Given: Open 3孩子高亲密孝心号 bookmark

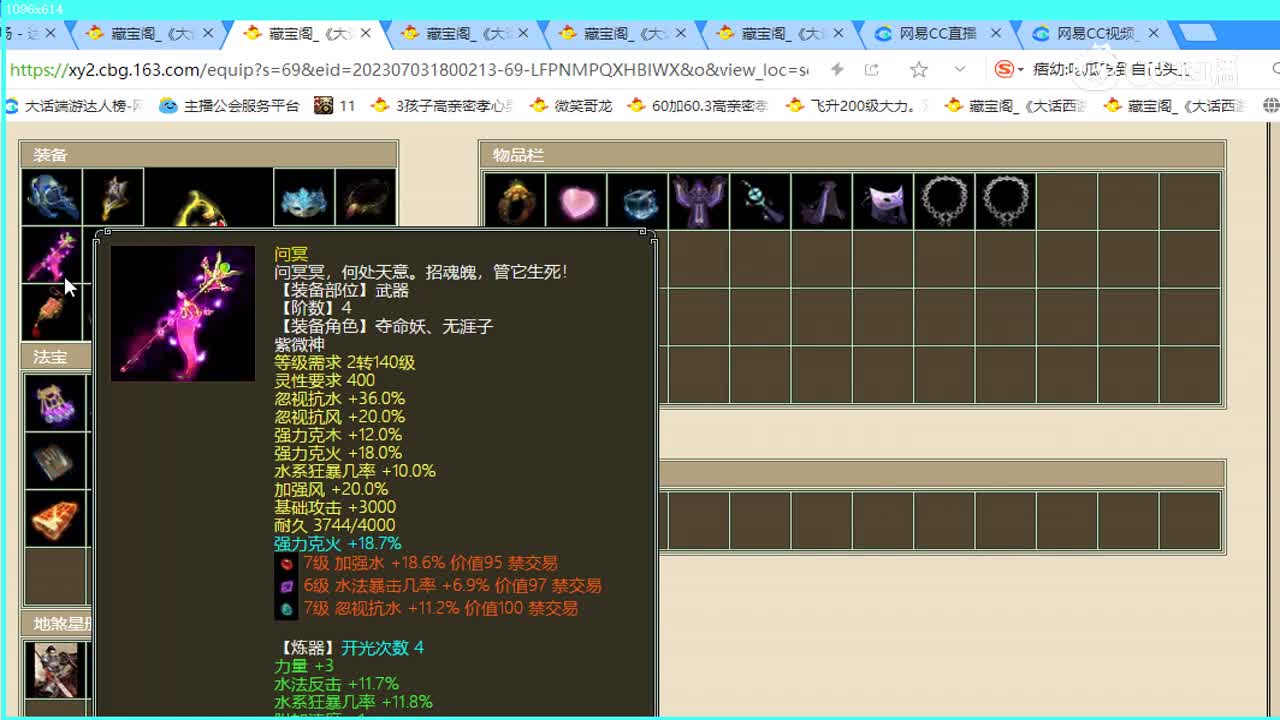Looking at the screenshot, I should [442, 105].
